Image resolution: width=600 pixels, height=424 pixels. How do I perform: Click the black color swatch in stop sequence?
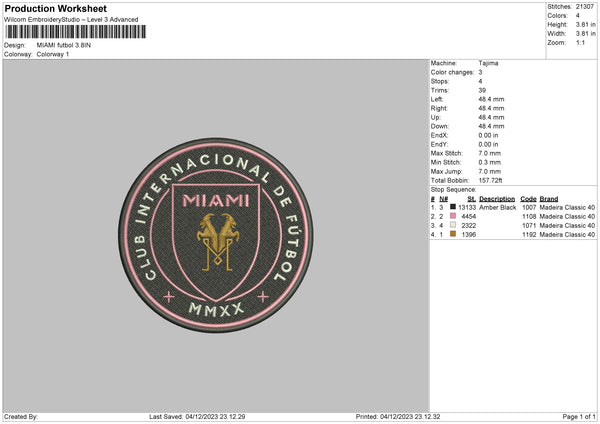click(453, 207)
